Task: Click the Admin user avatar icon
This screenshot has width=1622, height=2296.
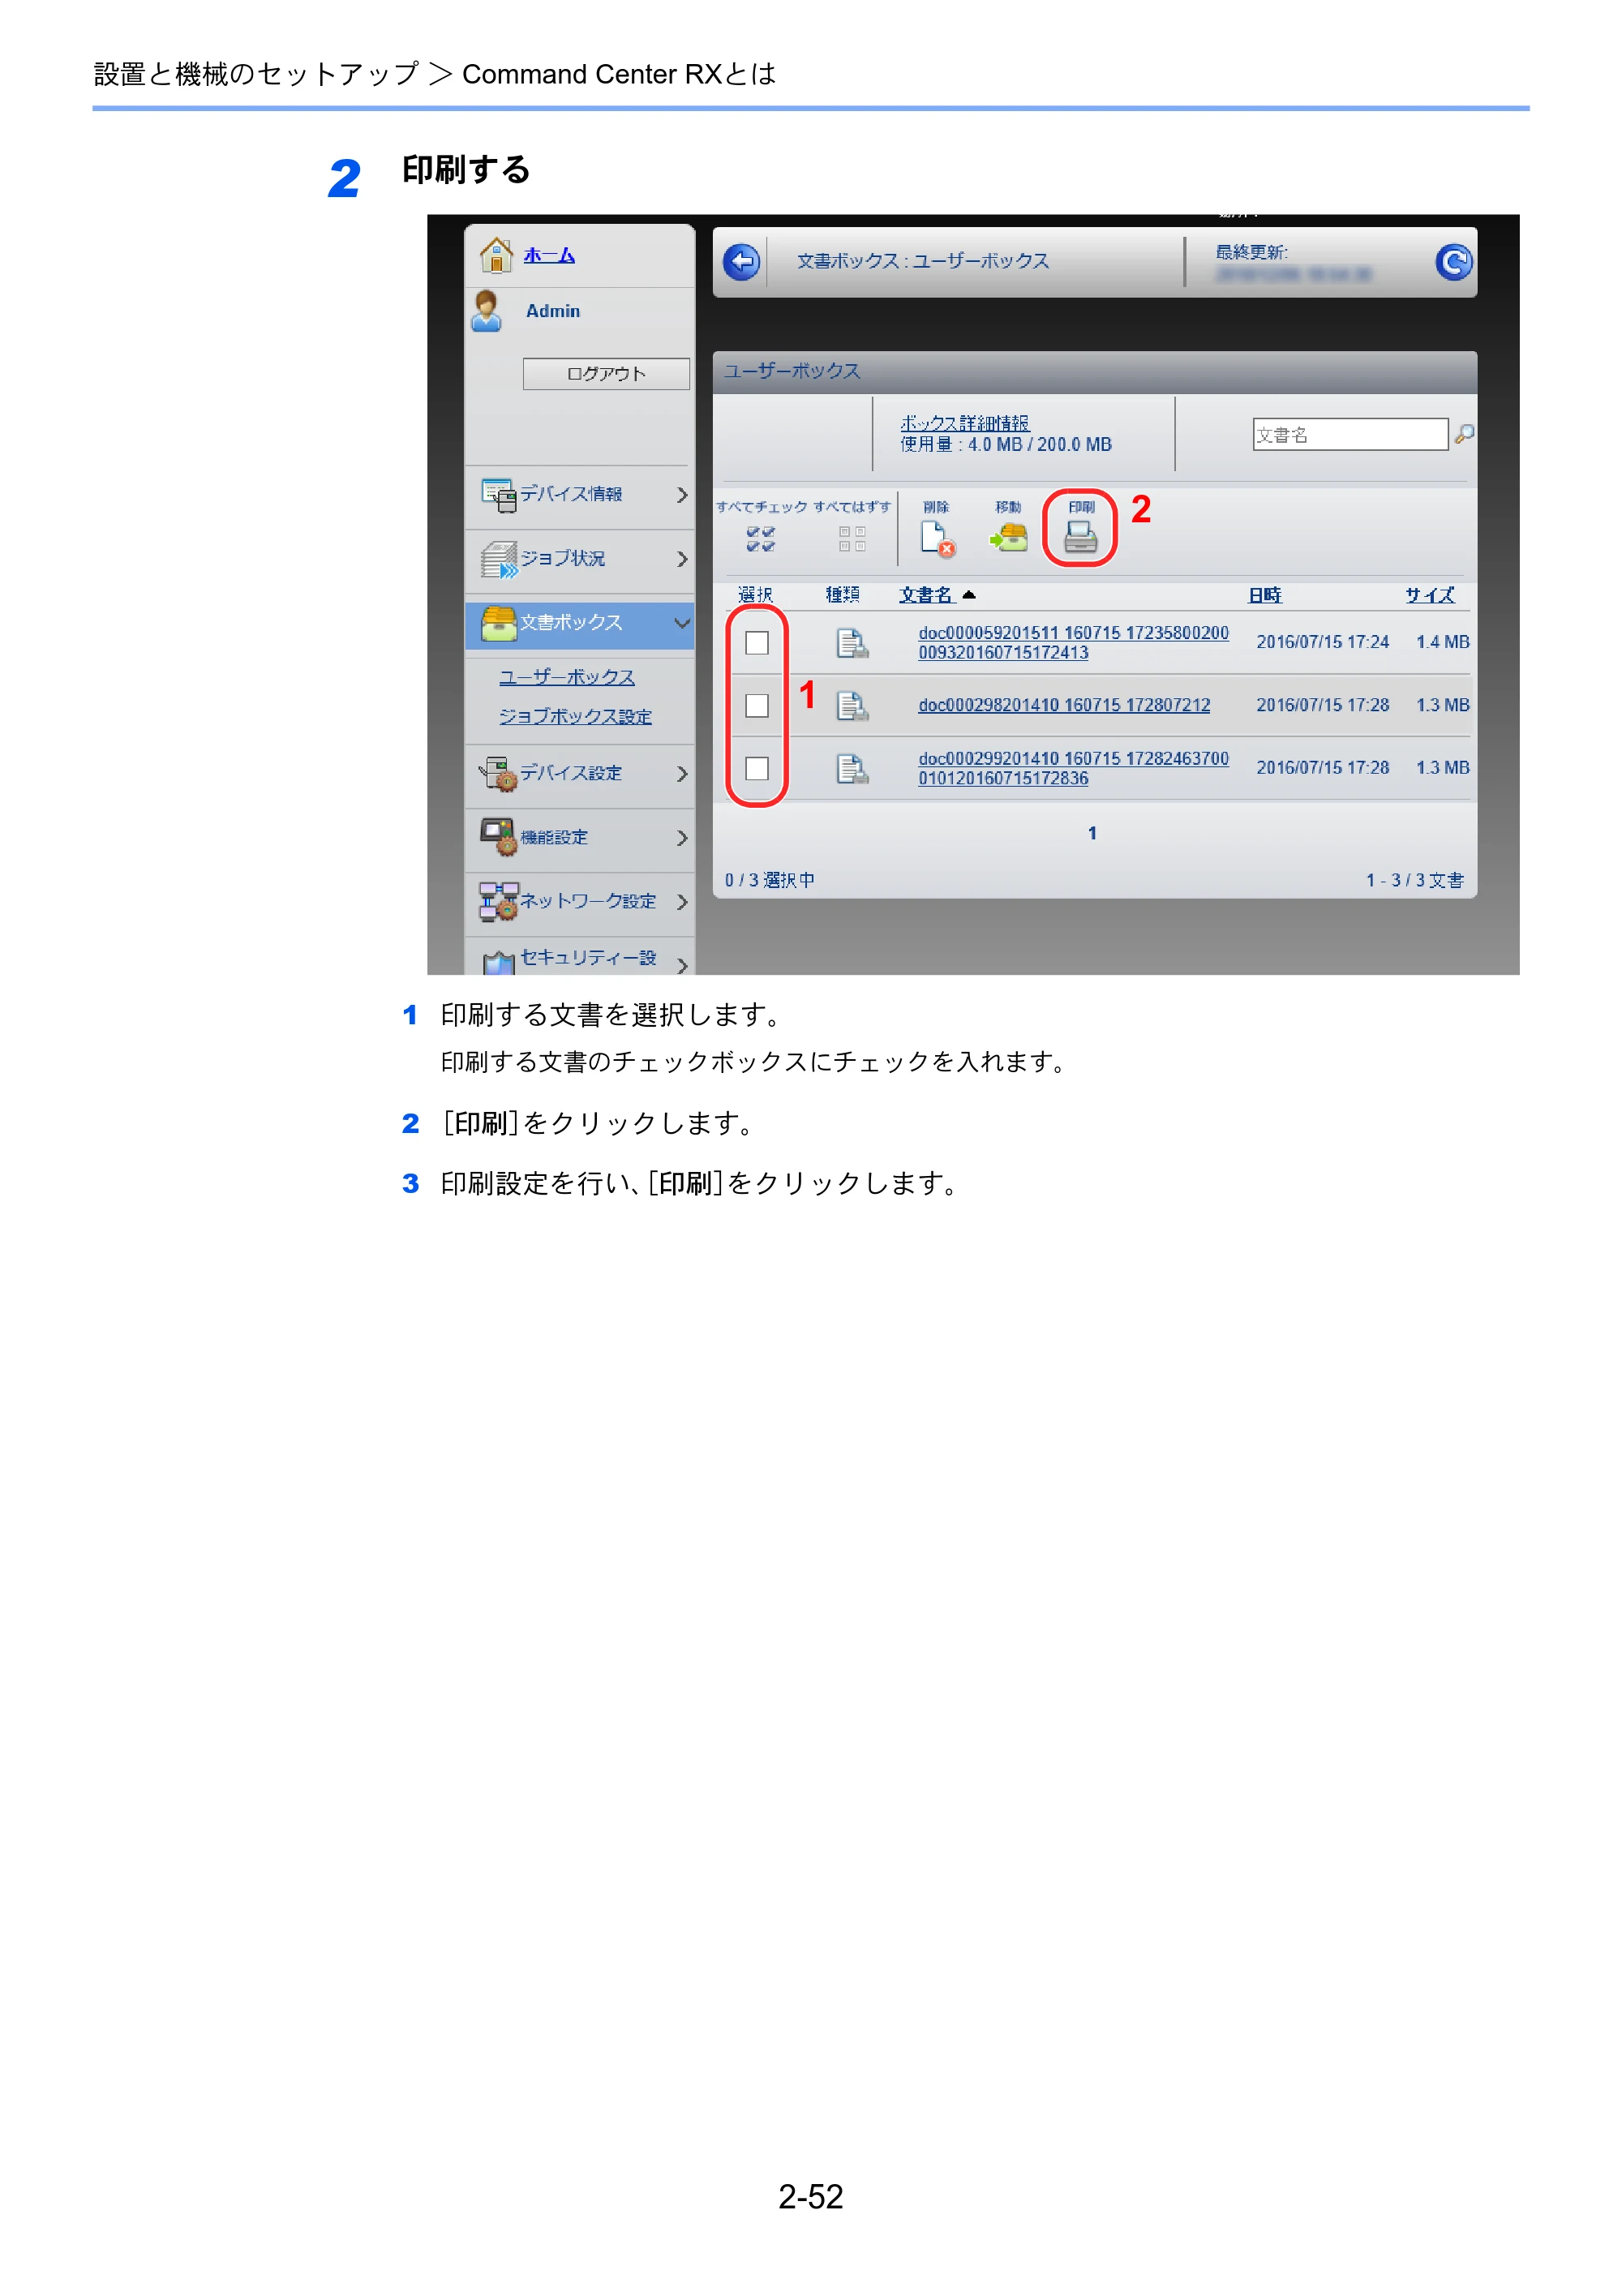Action: tap(487, 311)
